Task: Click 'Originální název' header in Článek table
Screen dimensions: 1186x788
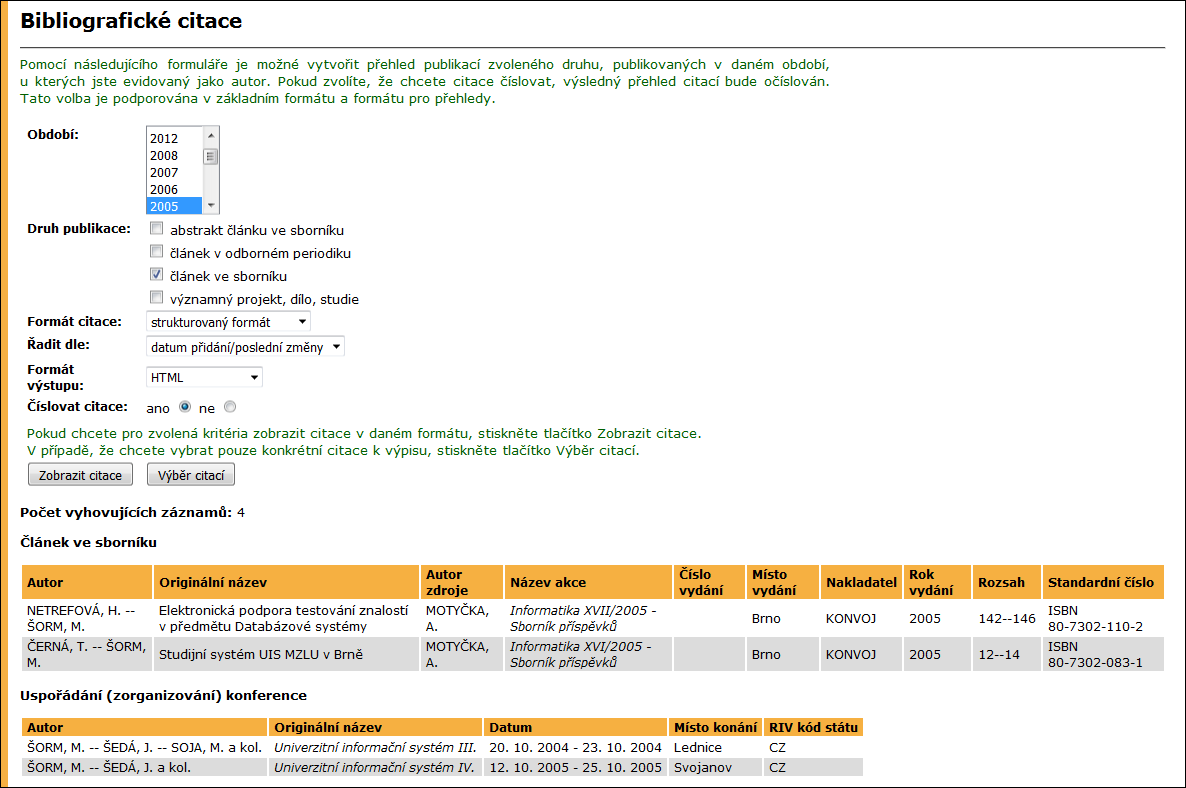Action: [286, 582]
